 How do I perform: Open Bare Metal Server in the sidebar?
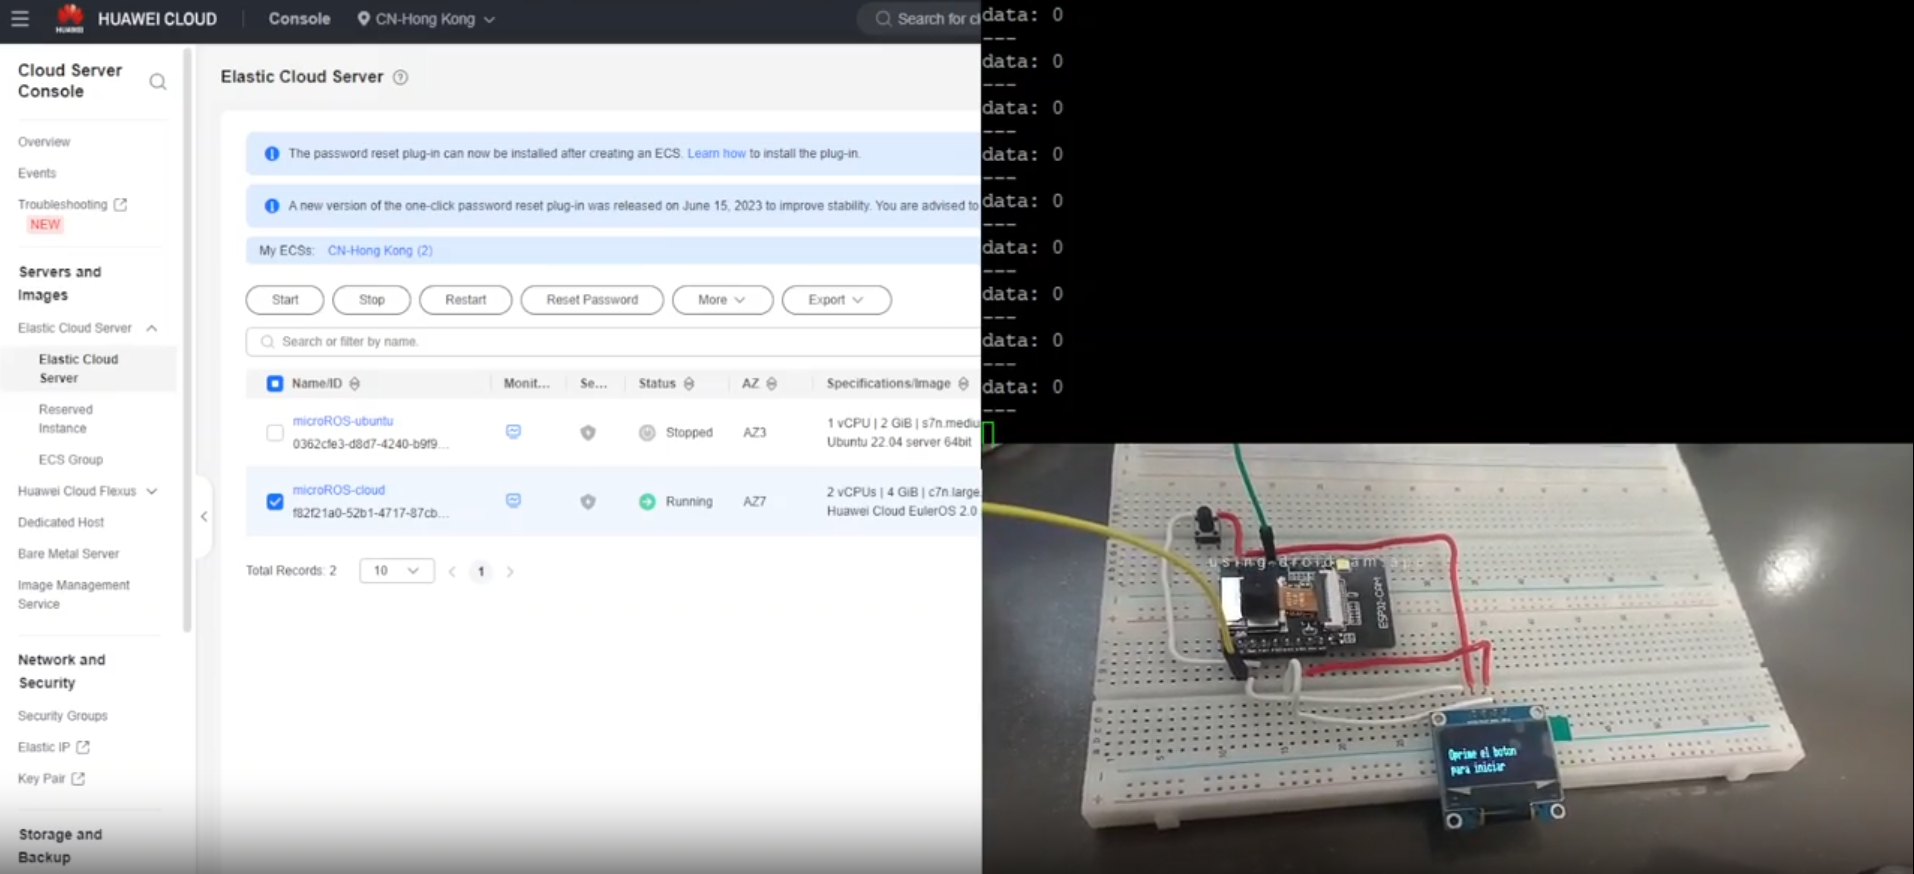click(68, 553)
